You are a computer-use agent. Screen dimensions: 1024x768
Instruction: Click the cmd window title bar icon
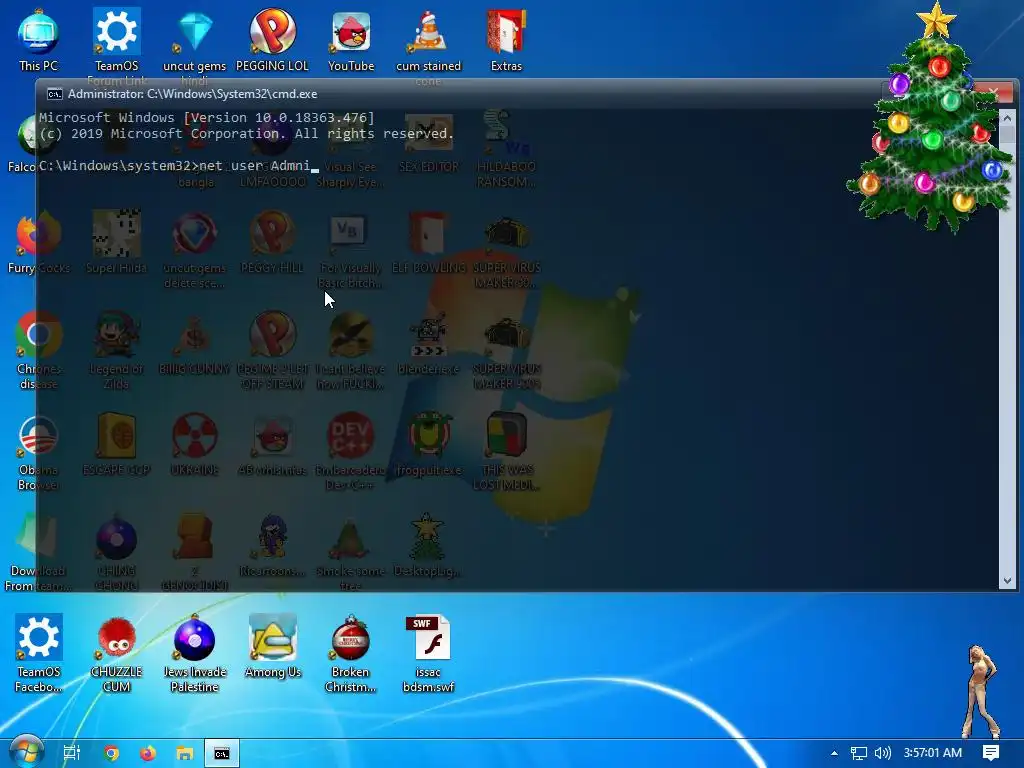pos(54,94)
